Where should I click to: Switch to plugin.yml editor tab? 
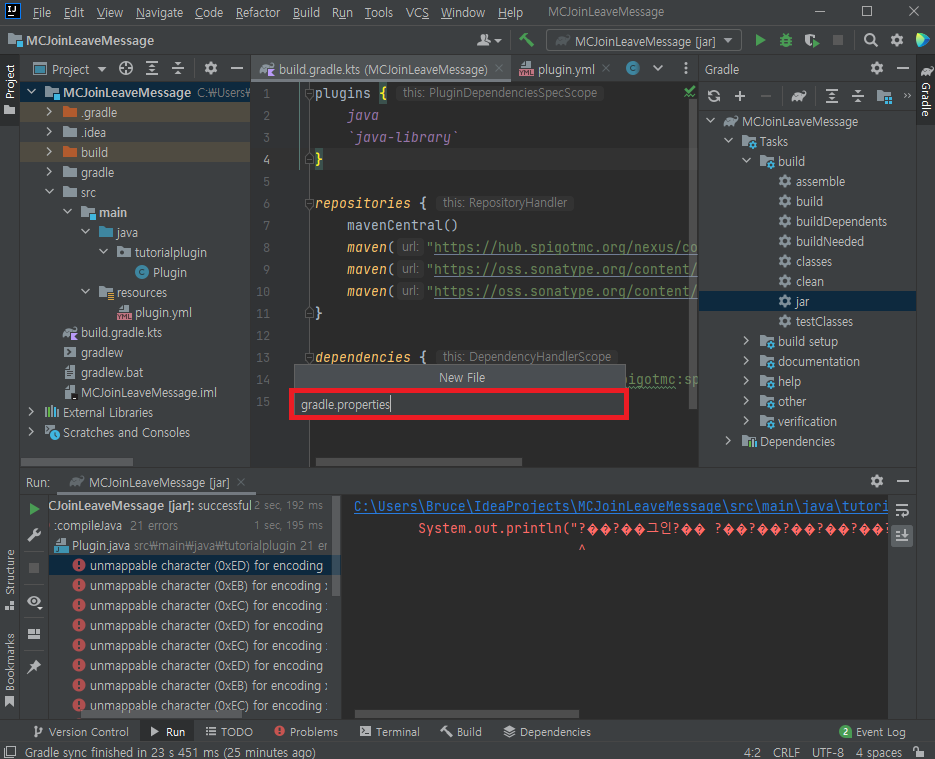(565, 69)
